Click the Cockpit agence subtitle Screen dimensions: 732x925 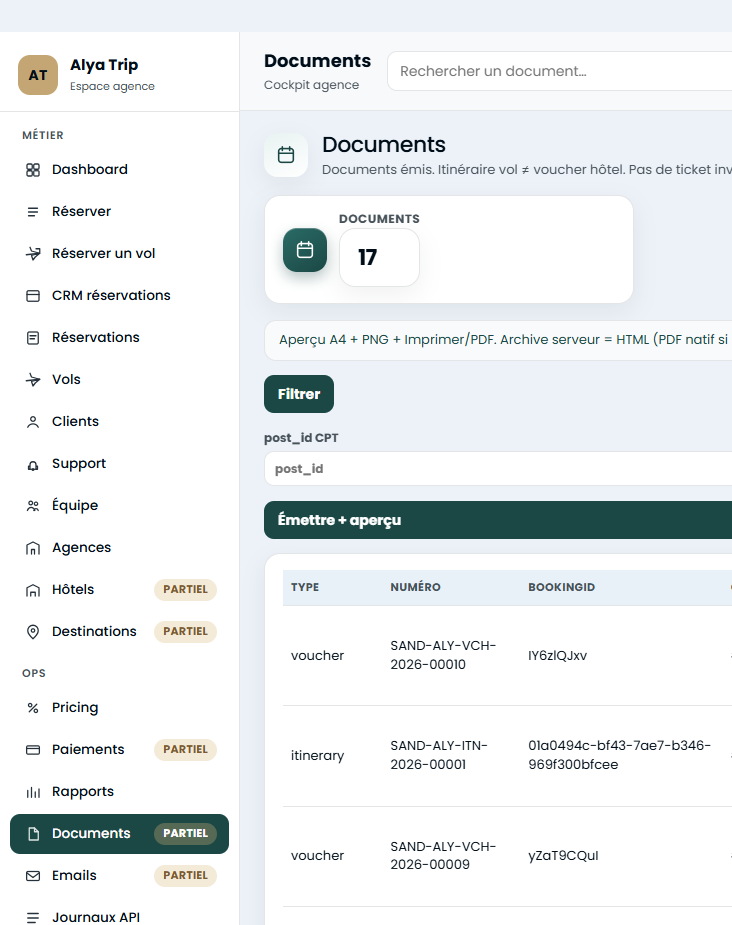(311, 85)
